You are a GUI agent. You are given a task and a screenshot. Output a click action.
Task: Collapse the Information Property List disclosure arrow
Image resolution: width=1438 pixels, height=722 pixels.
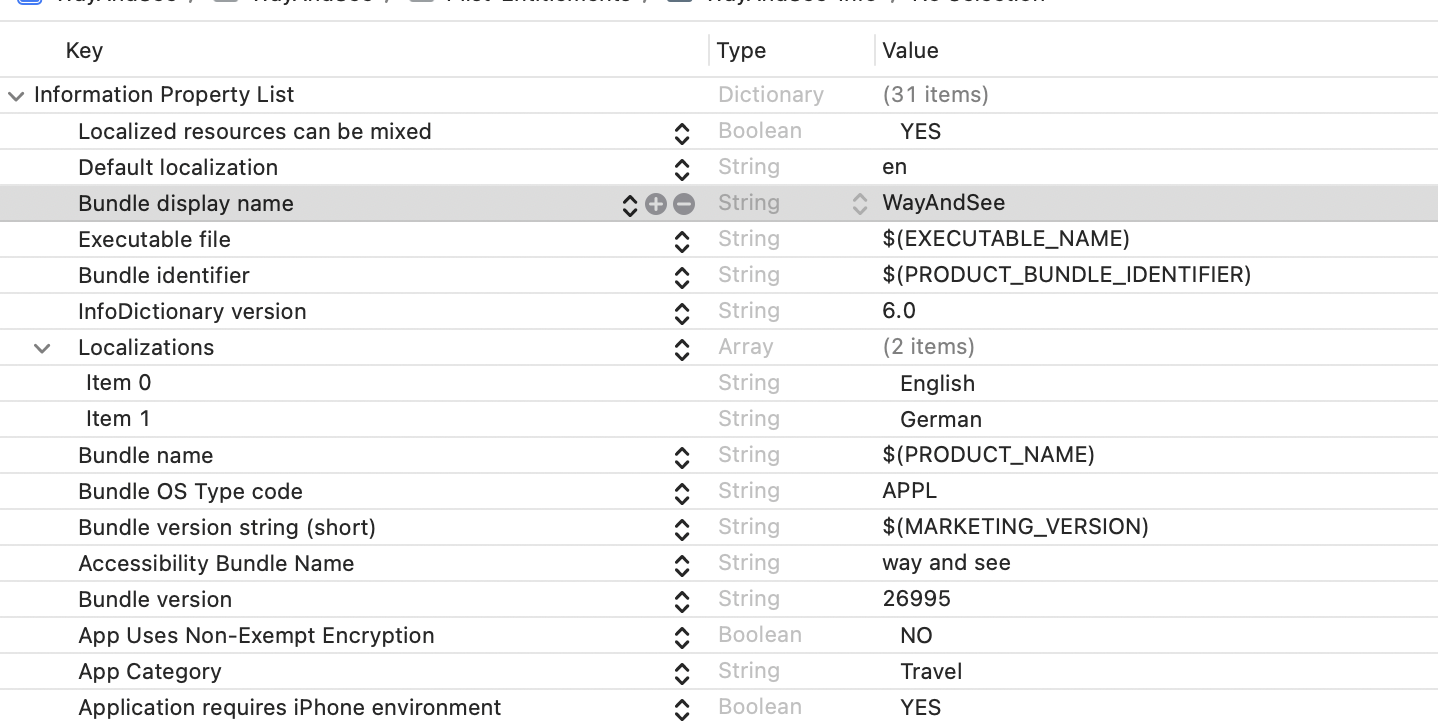[16, 96]
